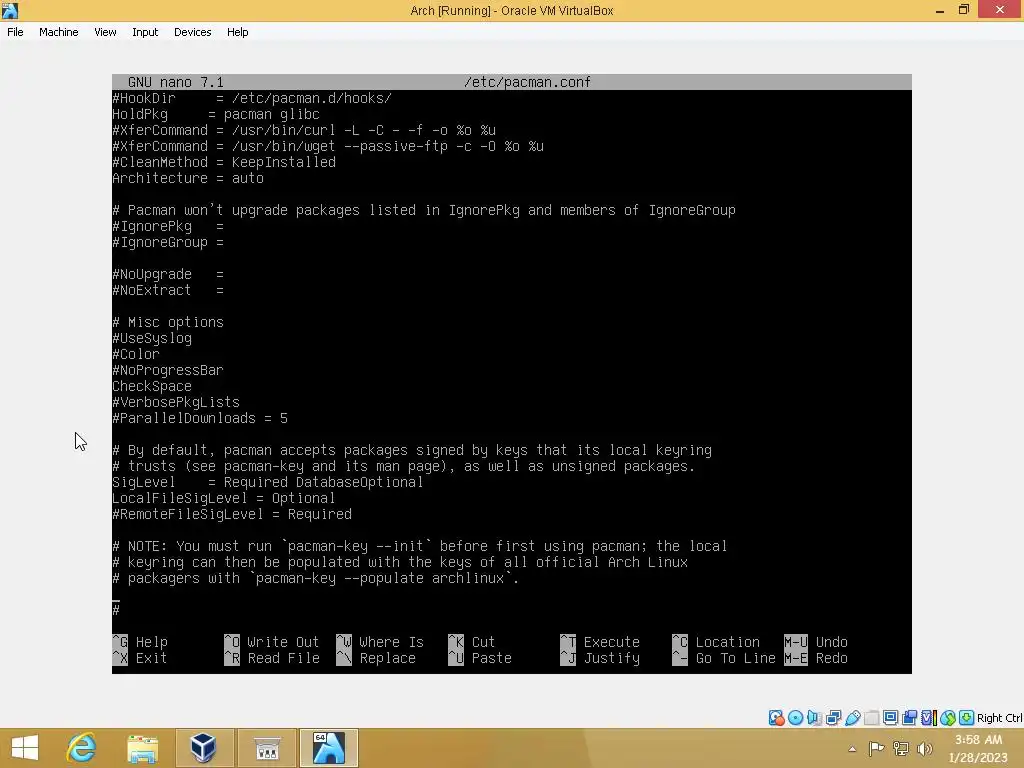1024x768 pixels.
Task: Click the 'CheckSpace' line
Action: [x=152, y=386]
